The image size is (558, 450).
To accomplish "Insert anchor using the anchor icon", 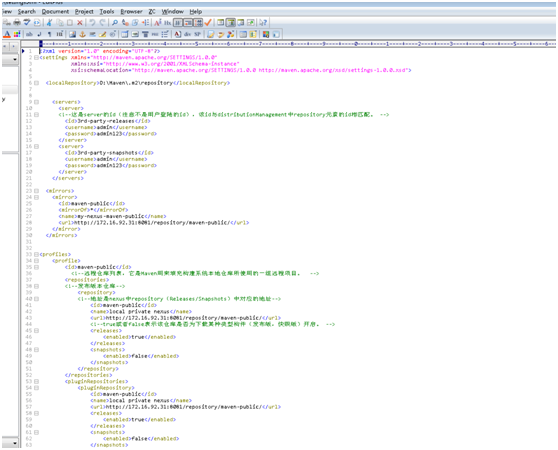I will pos(82,34).
